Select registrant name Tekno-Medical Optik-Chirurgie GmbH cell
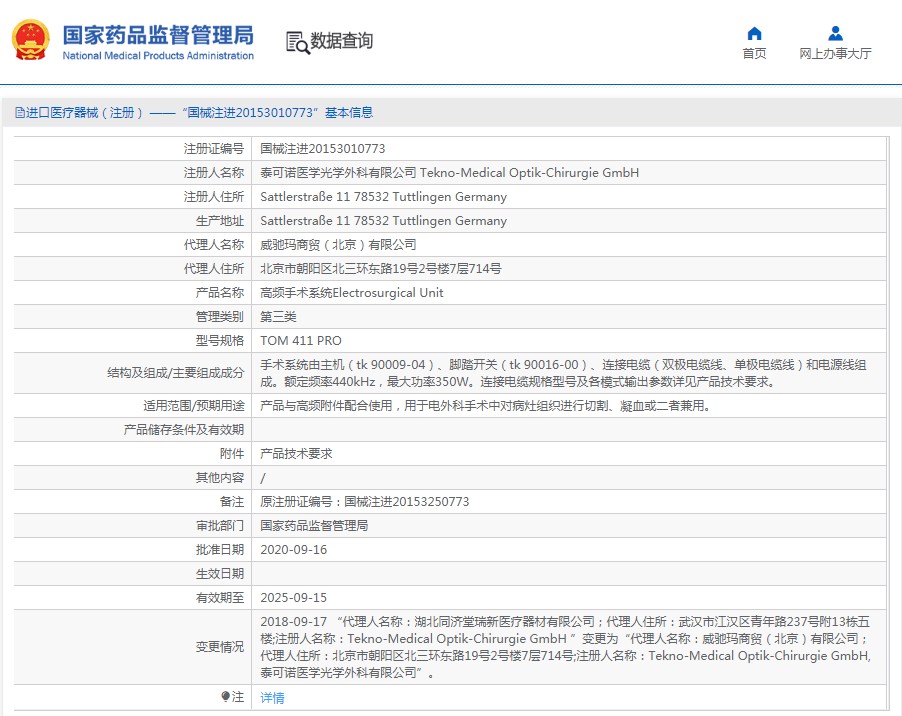 click(x=449, y=173)
